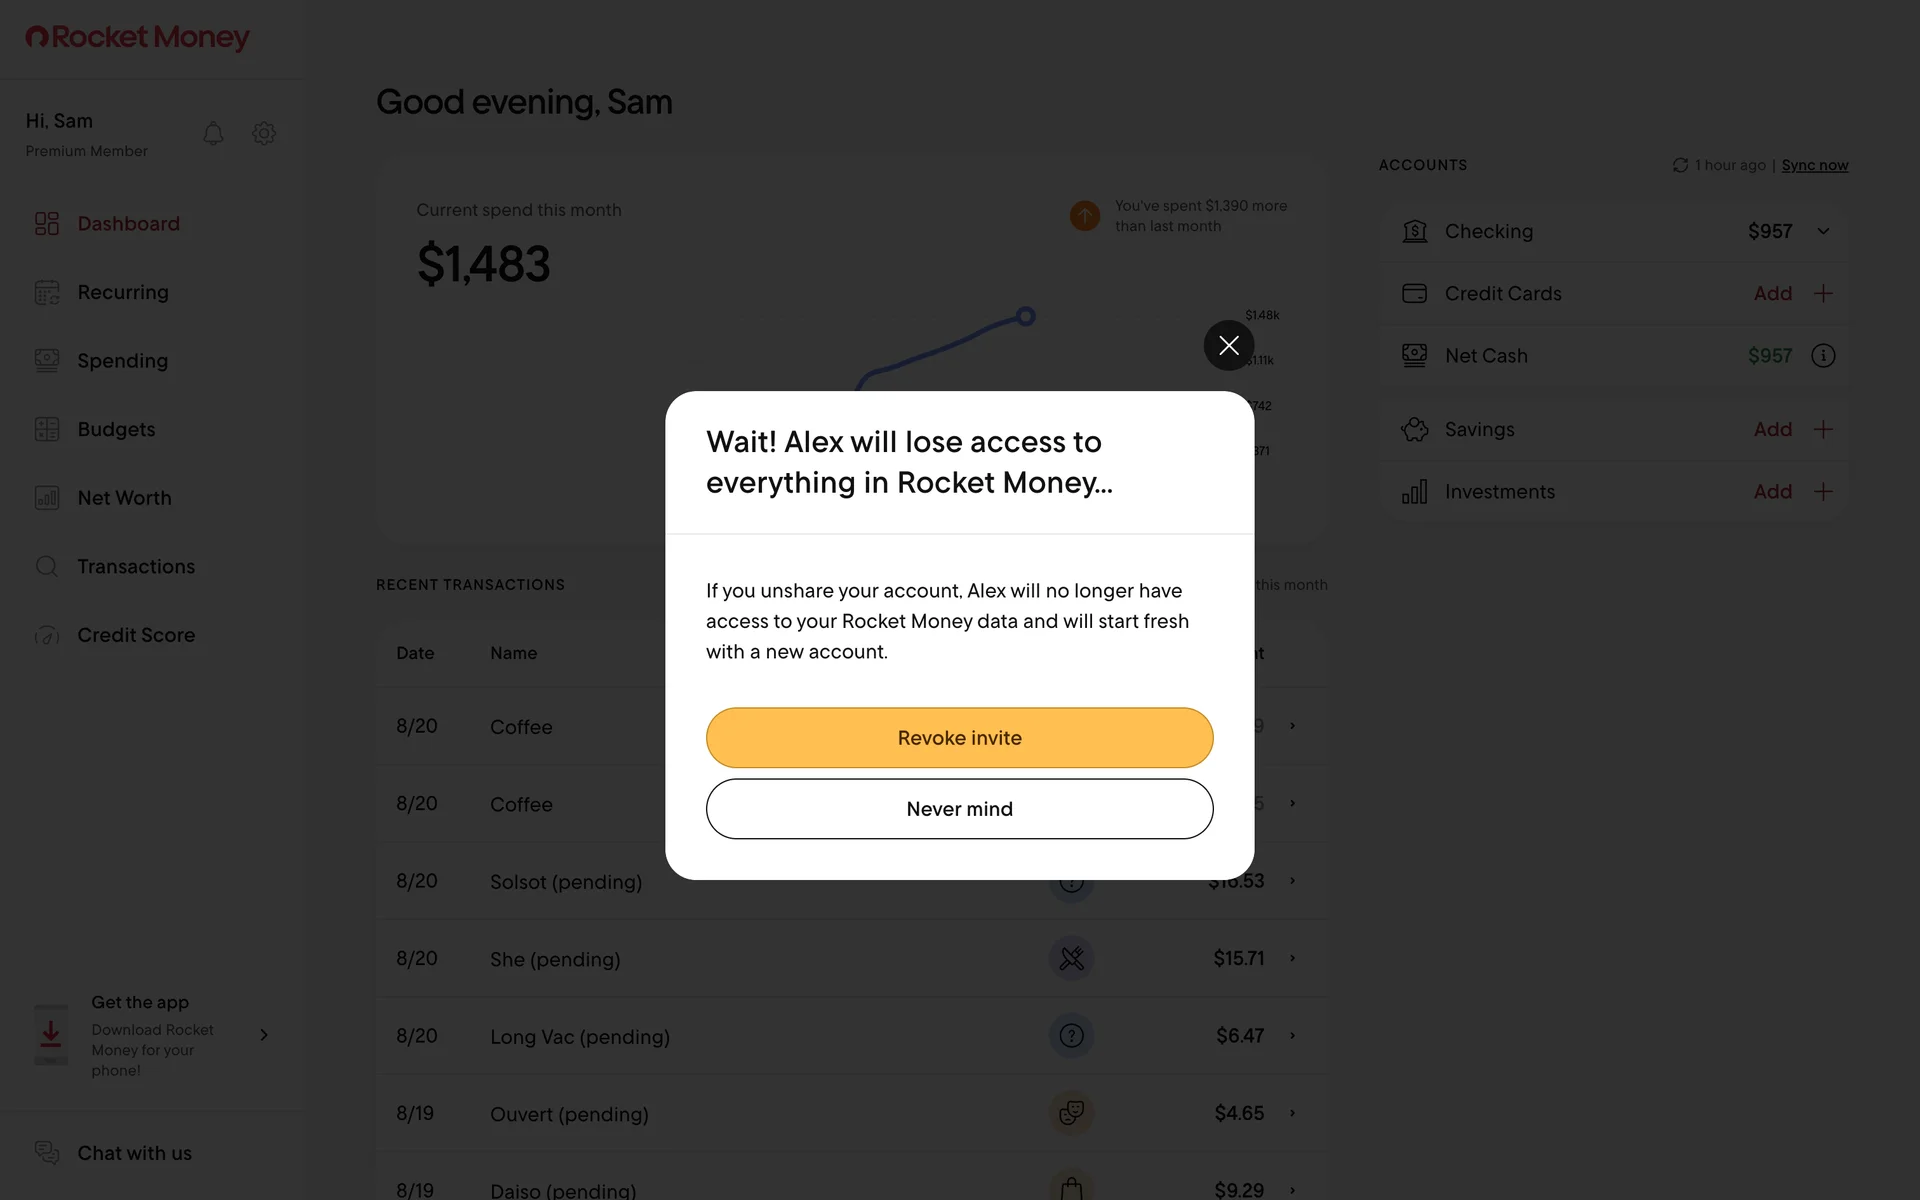The image size is (1920, 1200).
Task: Expand the Checking account chevron
Action: [1823, 231]
